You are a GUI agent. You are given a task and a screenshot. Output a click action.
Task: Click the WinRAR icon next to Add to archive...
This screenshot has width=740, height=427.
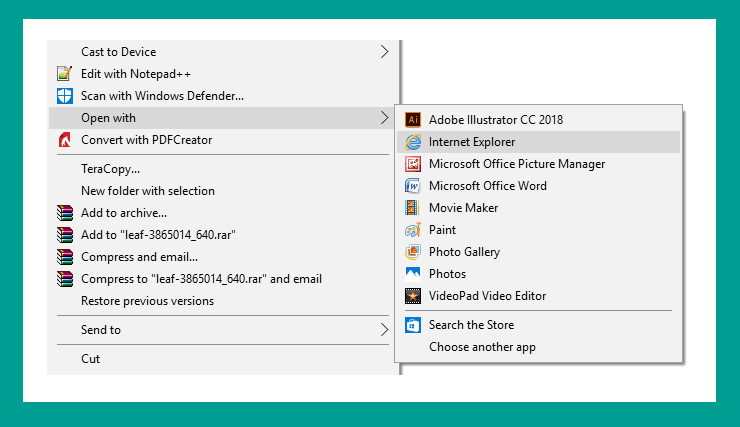(65, 213)
